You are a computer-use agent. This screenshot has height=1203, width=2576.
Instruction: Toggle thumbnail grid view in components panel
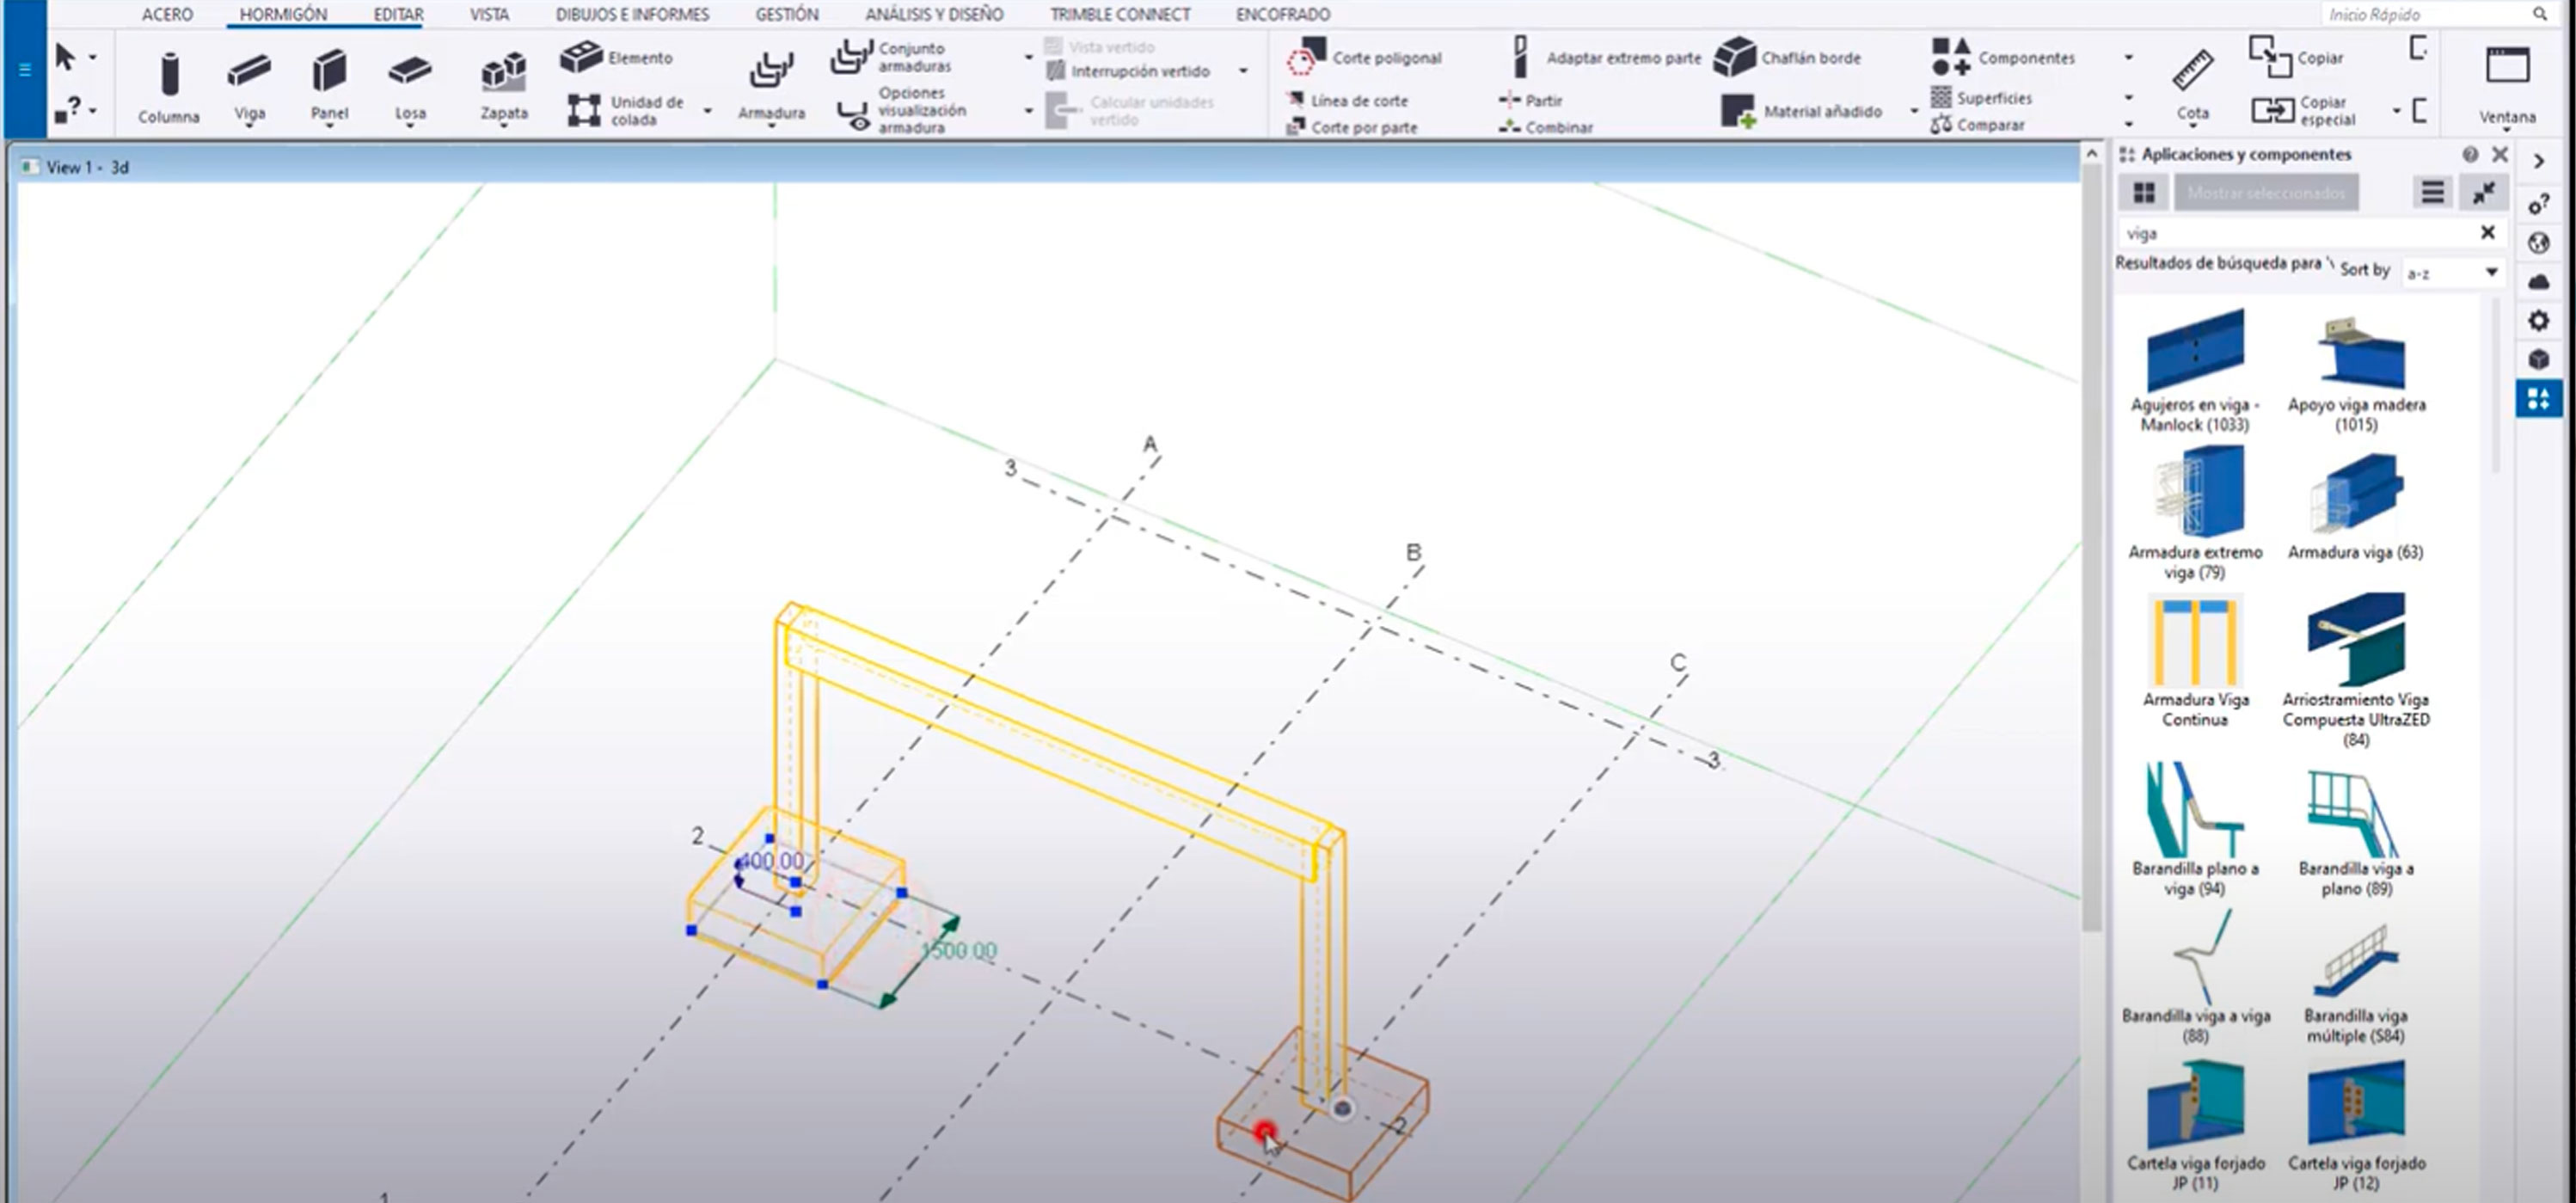click(2143, 193)
